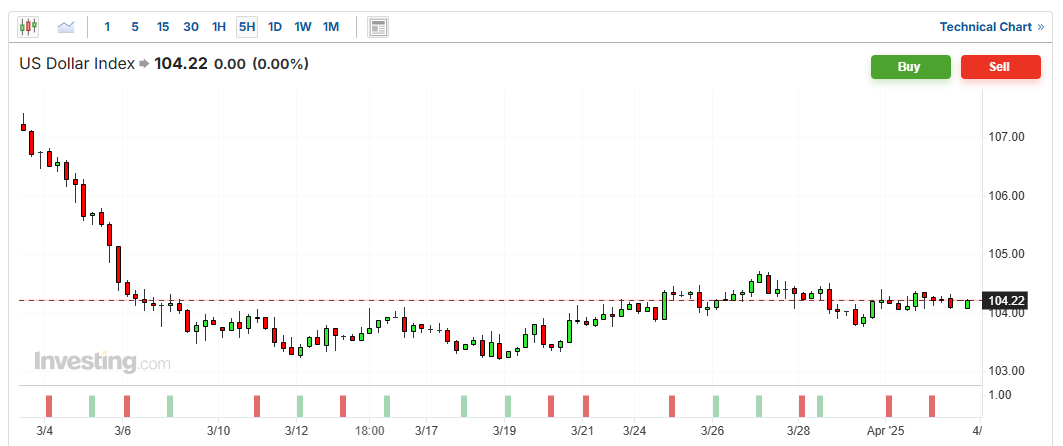Image resolution: width=1063 pixels, height=446 pixels.
Task: Choose the 1M interval
Action: [330, 27]
